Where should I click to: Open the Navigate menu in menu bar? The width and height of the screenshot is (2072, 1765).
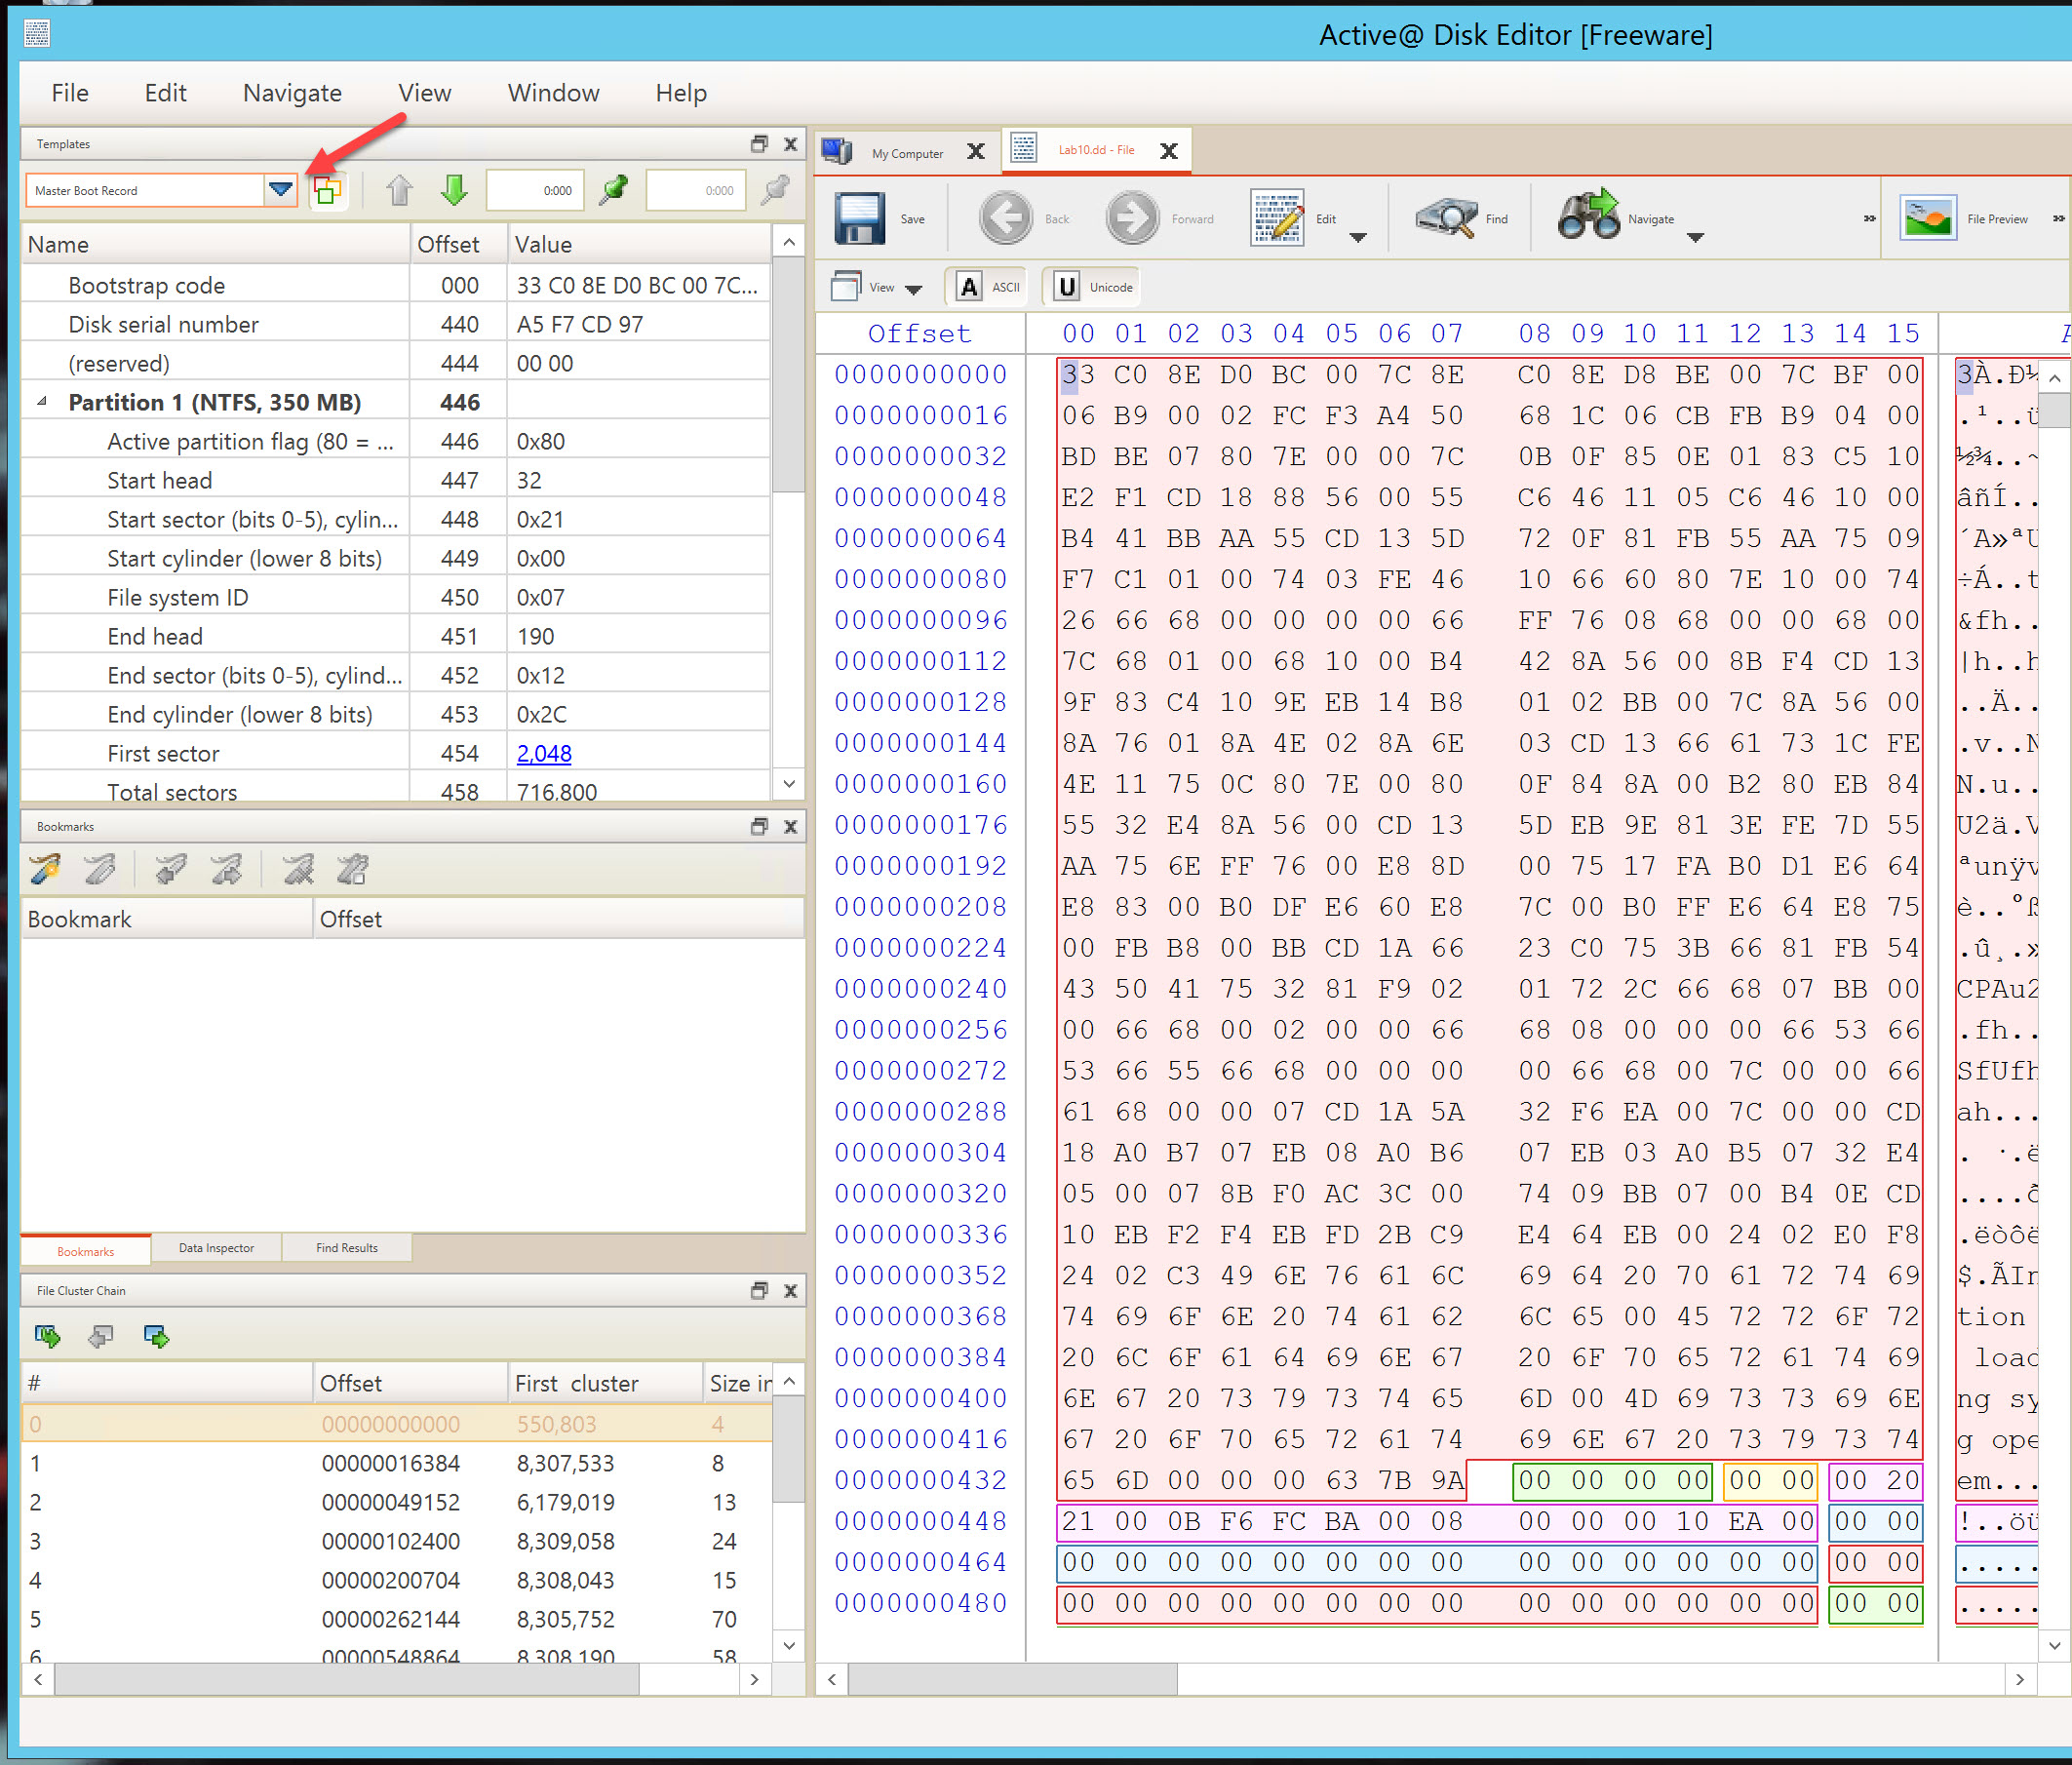click(292, 93)
